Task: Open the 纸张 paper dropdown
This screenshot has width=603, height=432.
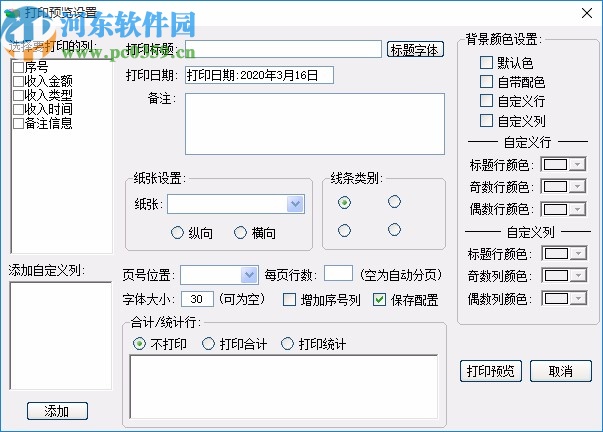Action: (295, 204)
